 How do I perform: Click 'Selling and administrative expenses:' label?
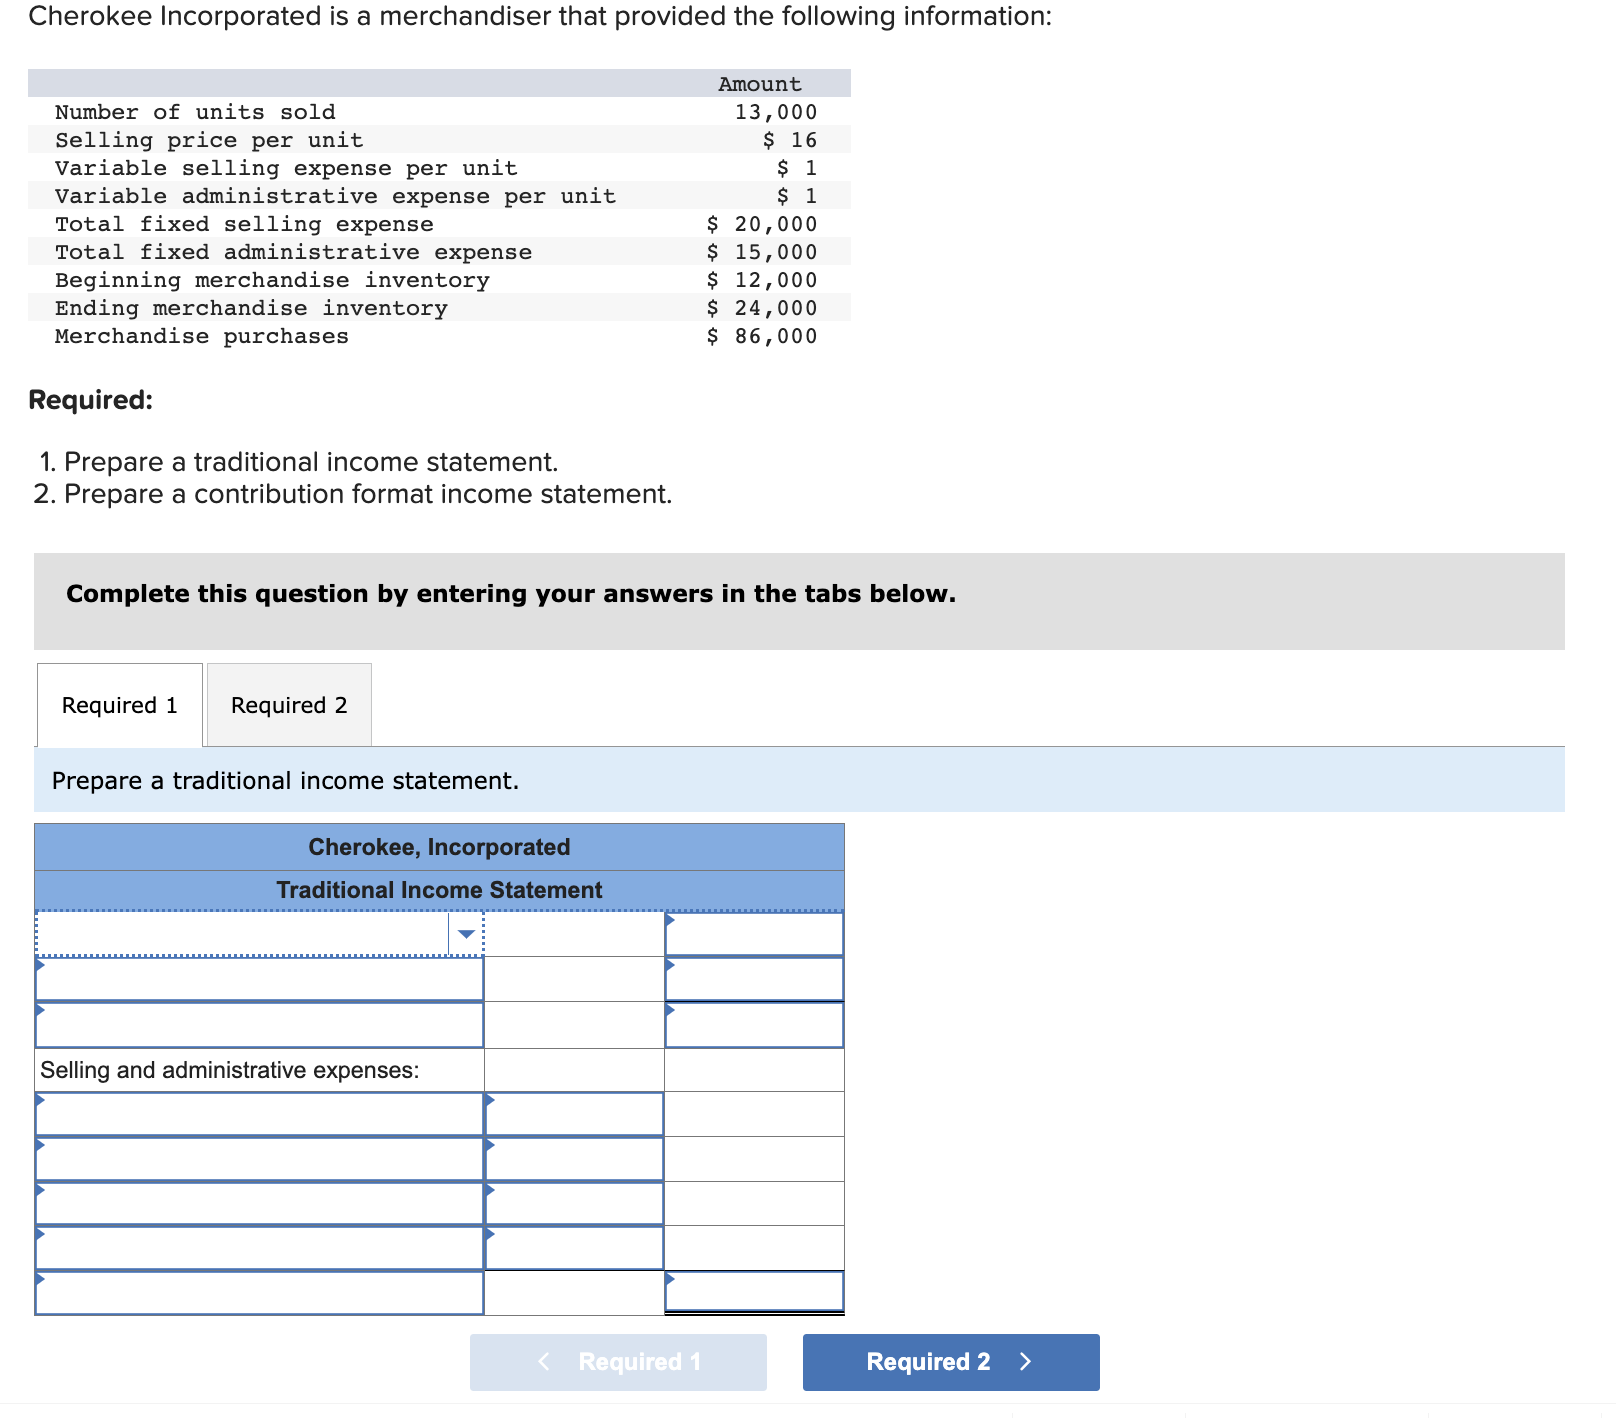click(230, 1070)
